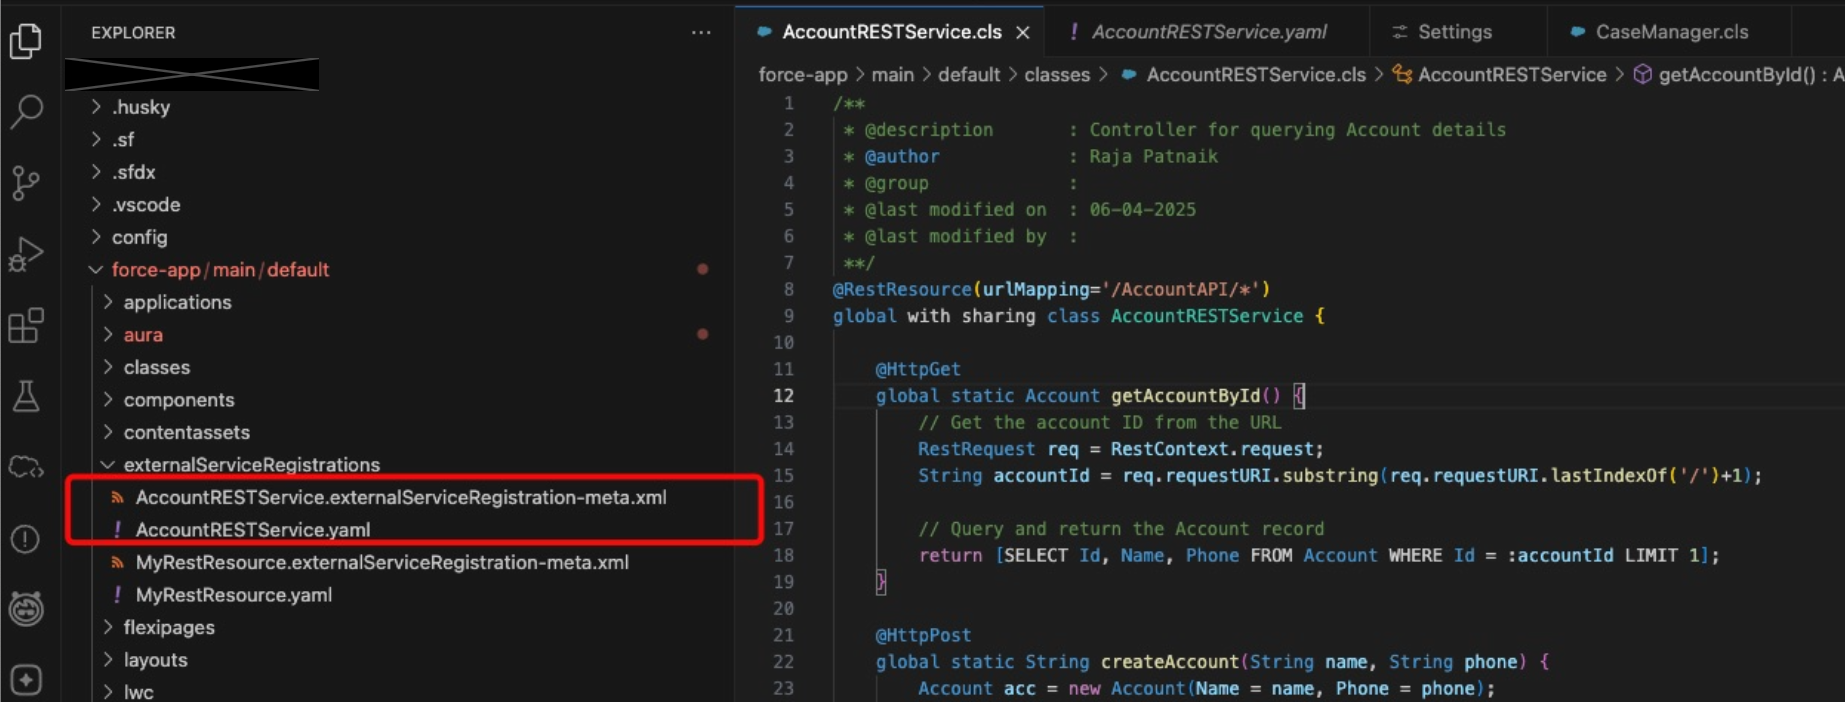Screen dimensions: 1845x702
Task: Click String accountId declaration on line 15
Action: tap(1003, 475)
